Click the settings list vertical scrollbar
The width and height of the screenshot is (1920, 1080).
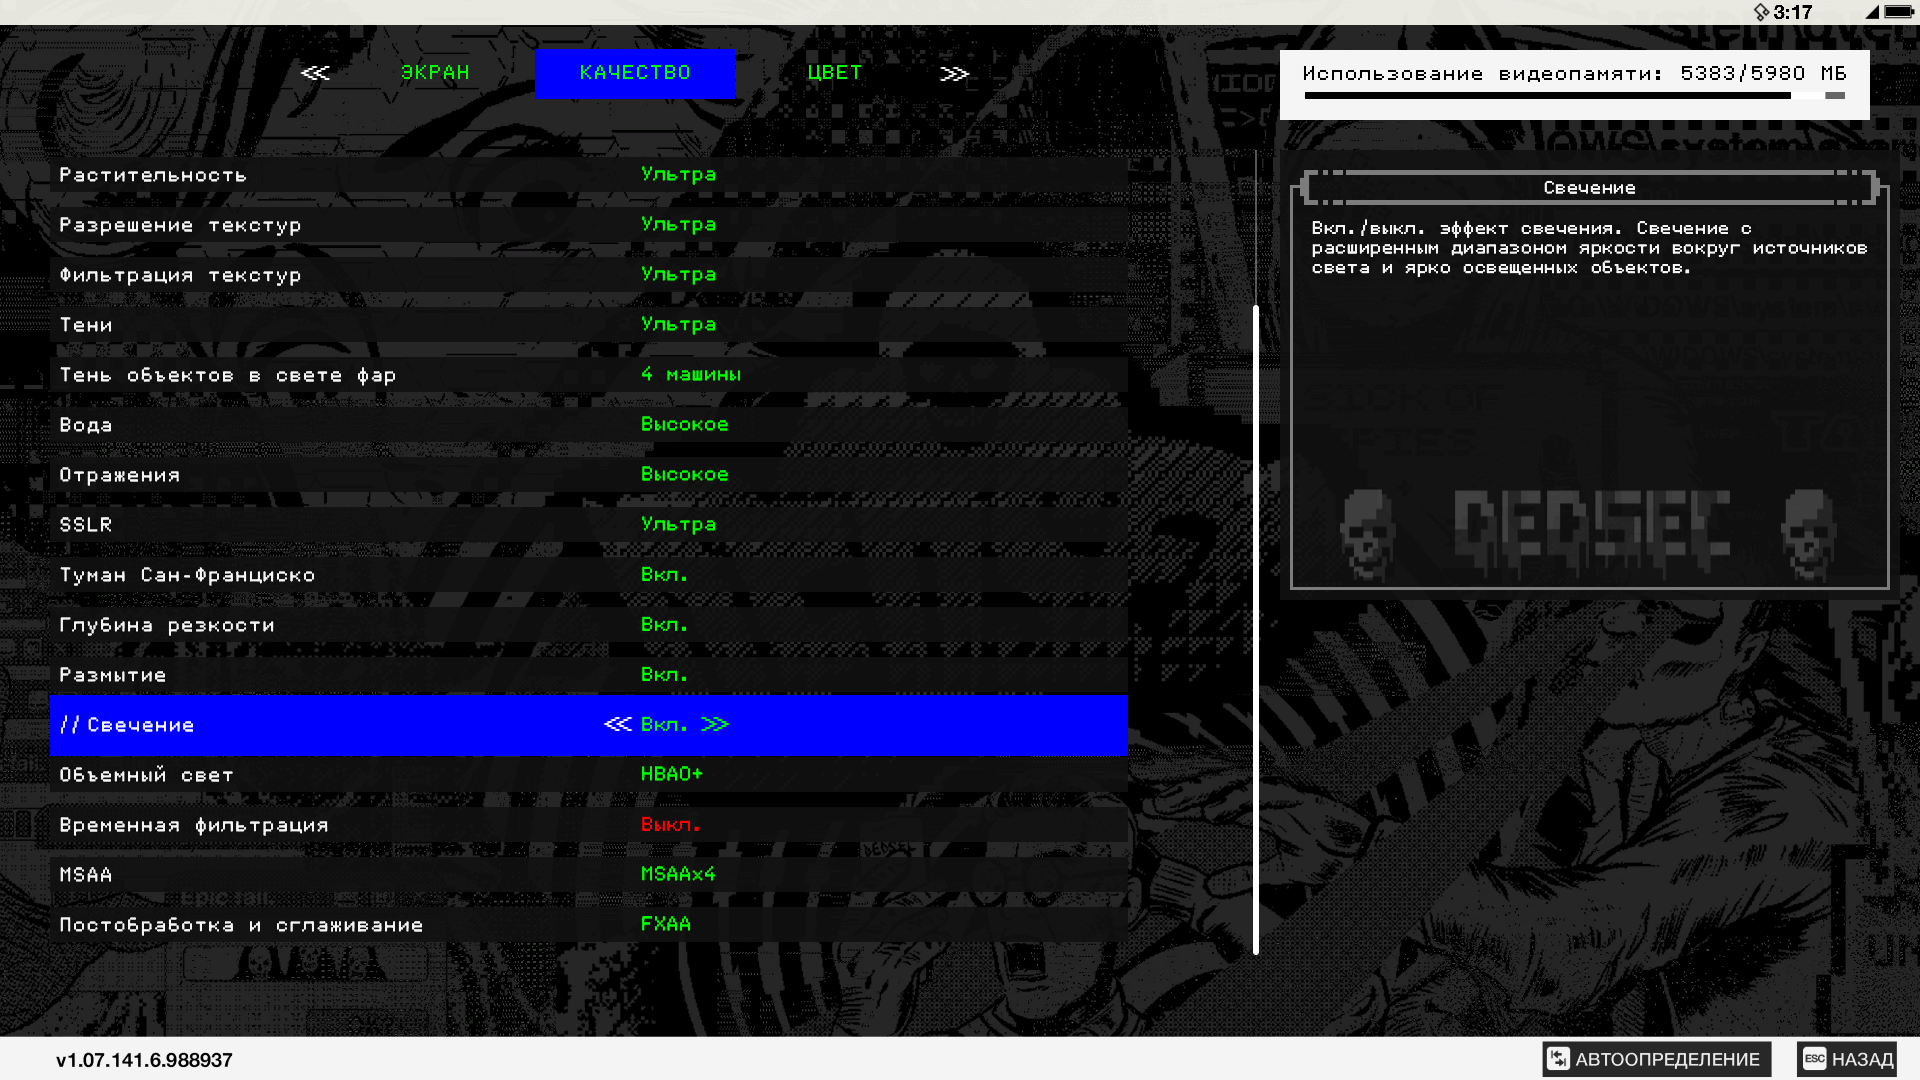click(x=1256, y=630)
